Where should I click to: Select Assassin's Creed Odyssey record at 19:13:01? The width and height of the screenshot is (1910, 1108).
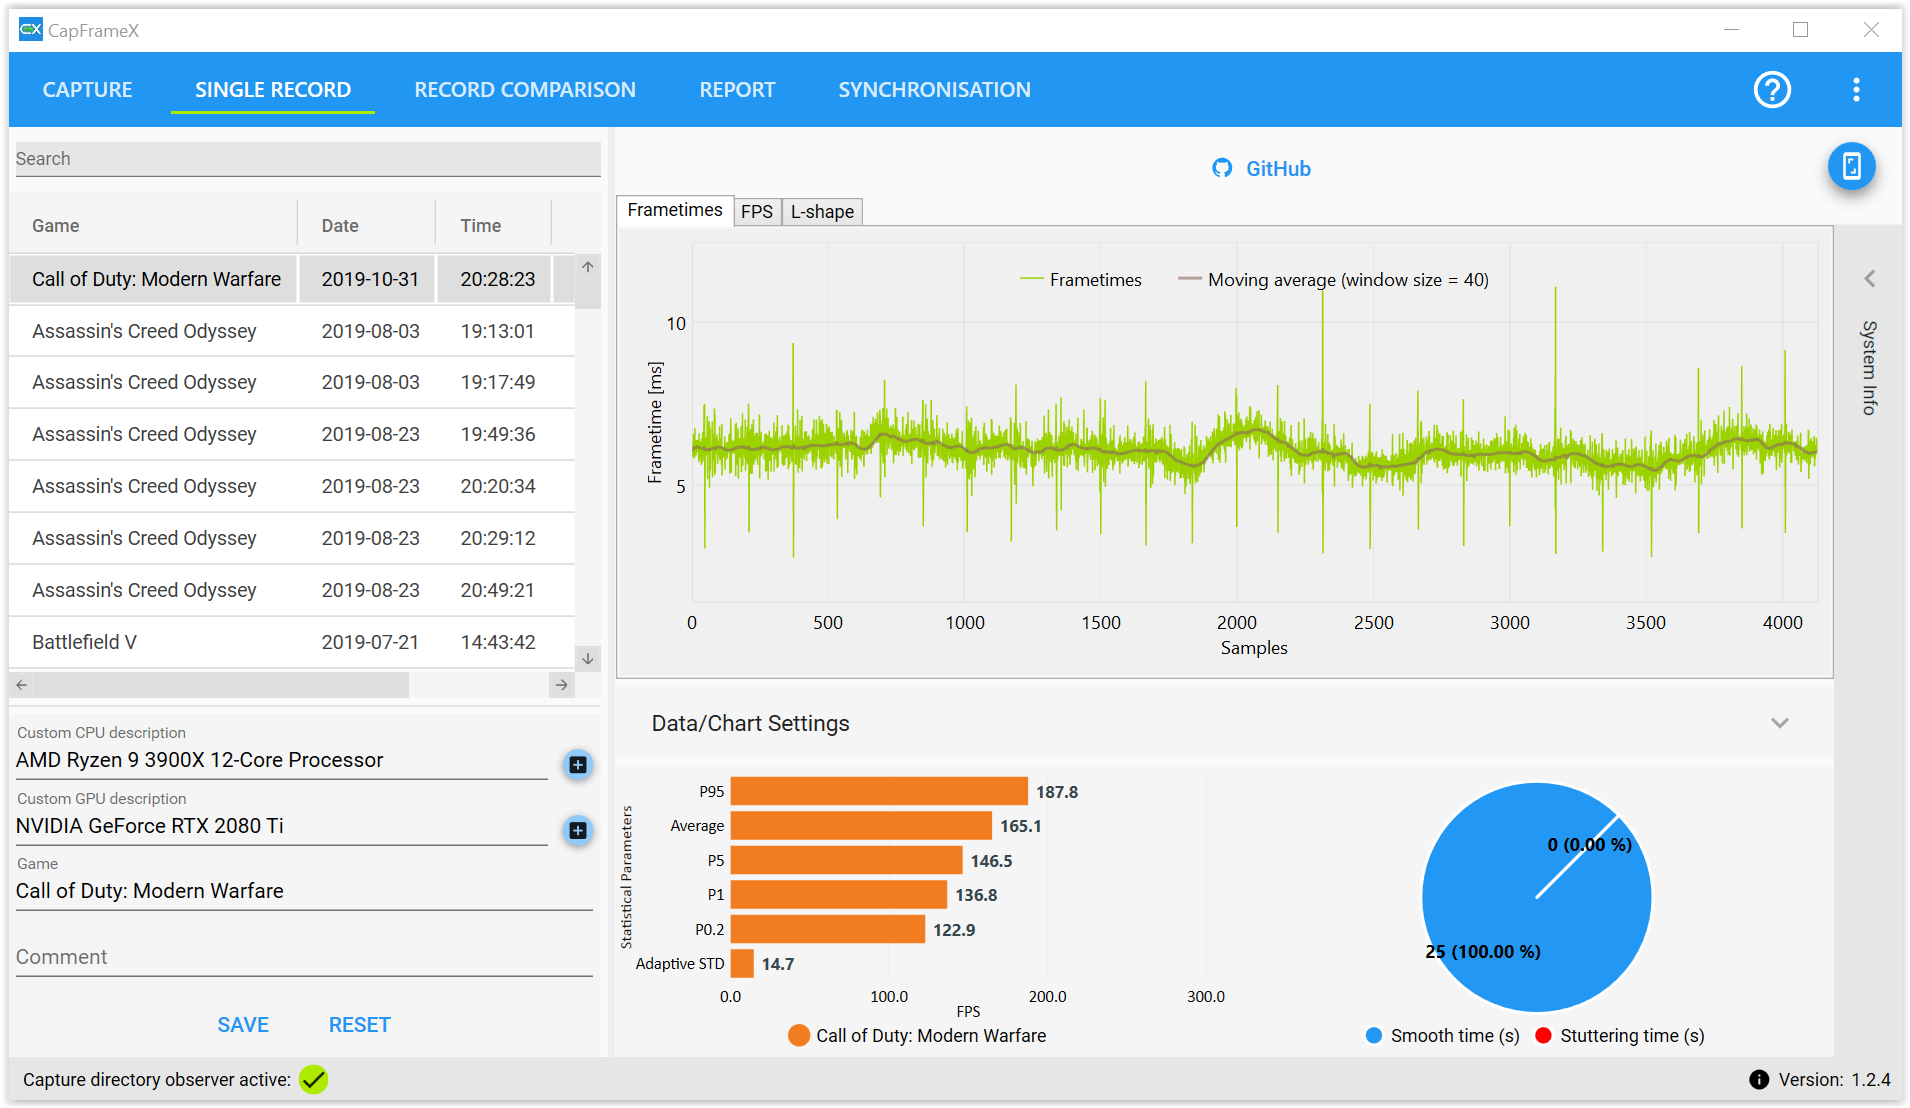[292, 331]
